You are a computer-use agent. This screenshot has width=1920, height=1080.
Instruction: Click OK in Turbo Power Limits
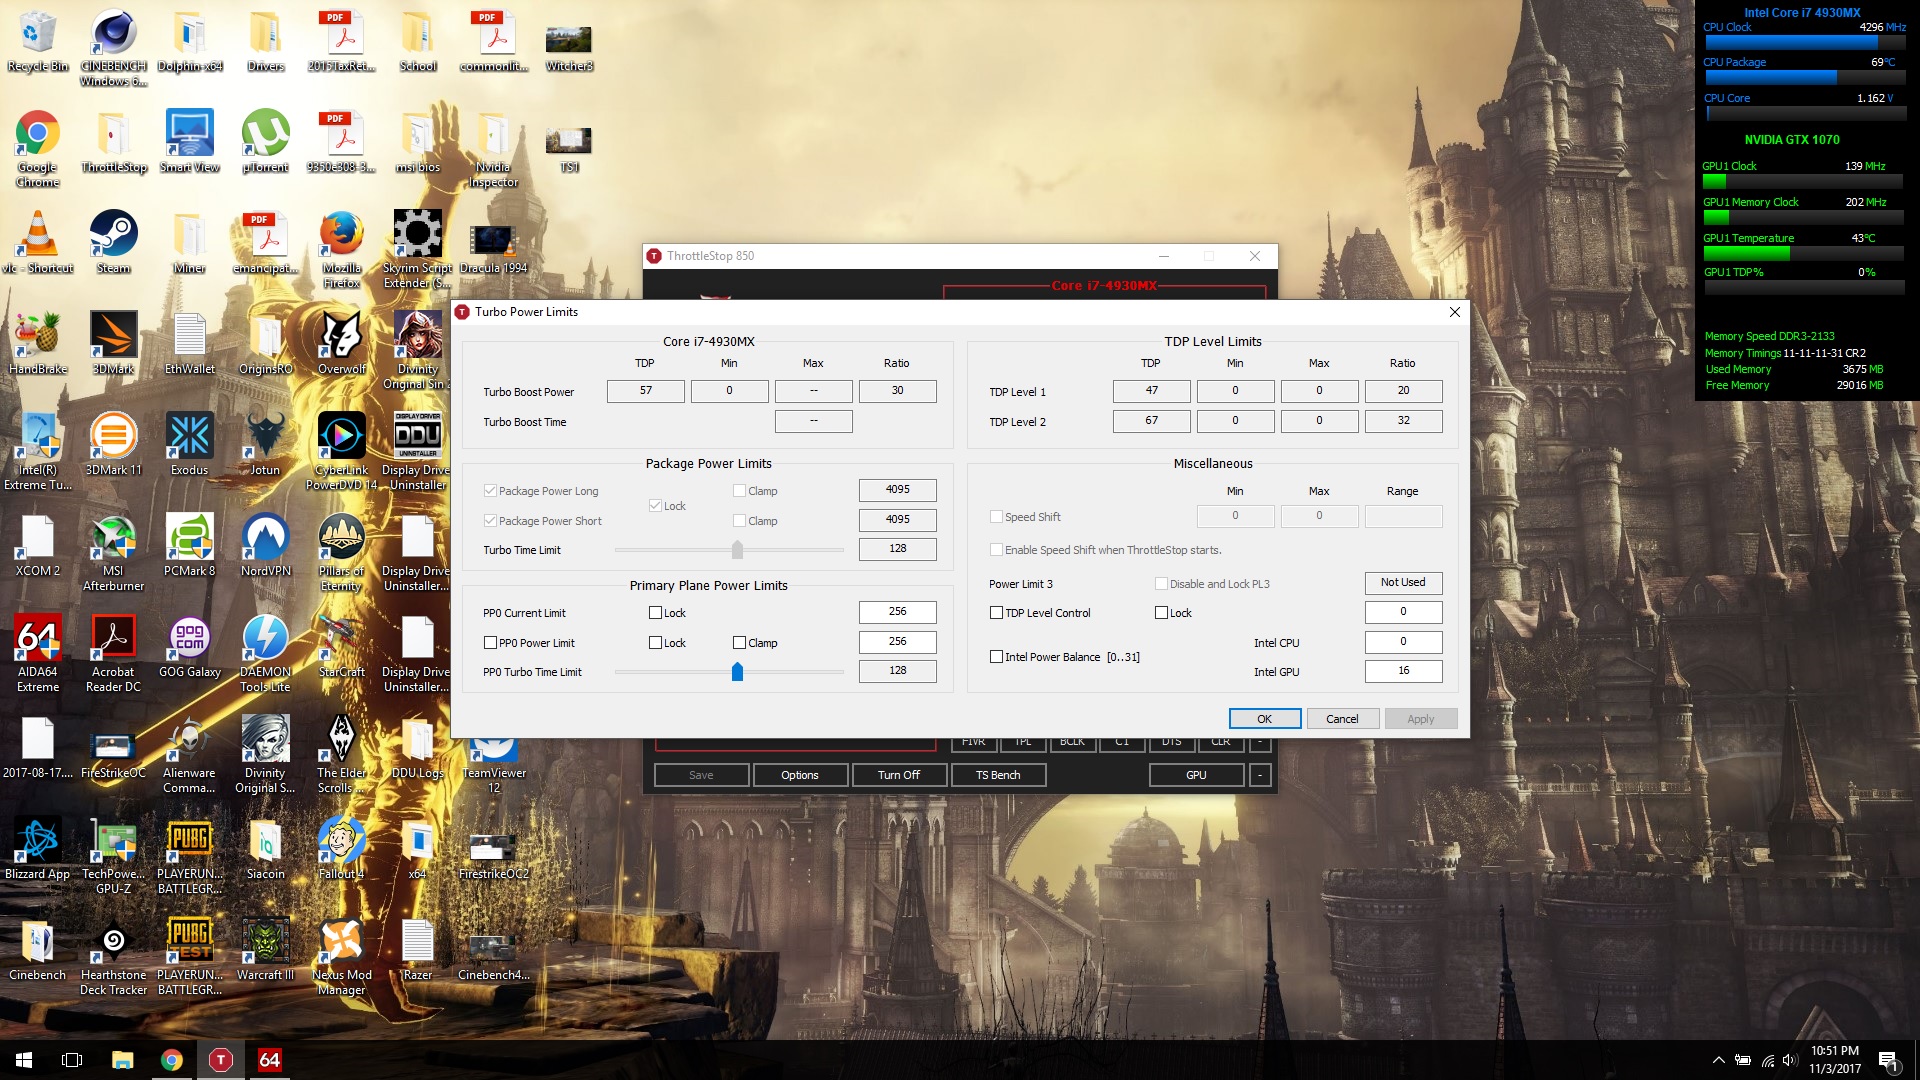[x=1265, y=719]
